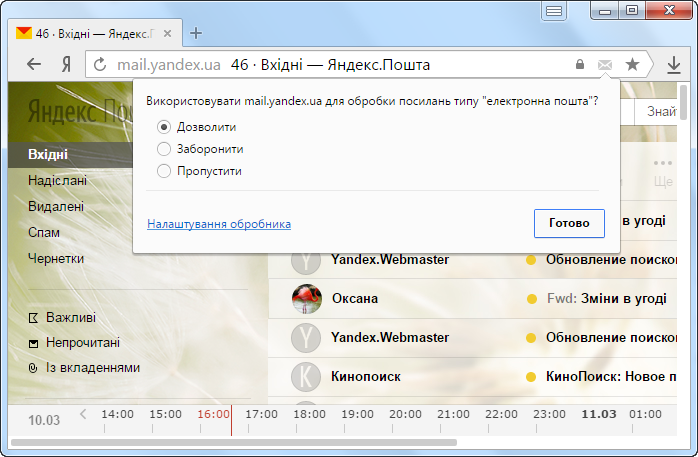Click the Яндекс Пошта logo
Screen dimensions: 698x457
click(80, 111)
